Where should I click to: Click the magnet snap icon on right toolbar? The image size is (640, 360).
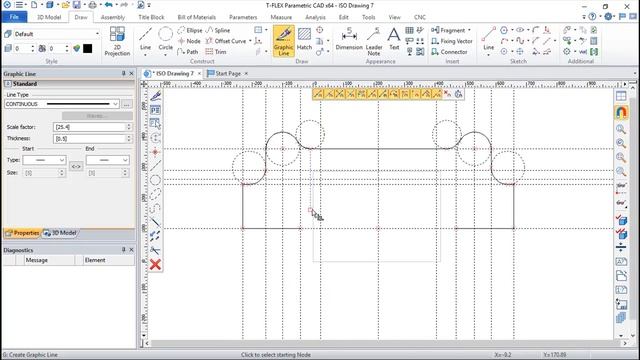coord(621,112)
